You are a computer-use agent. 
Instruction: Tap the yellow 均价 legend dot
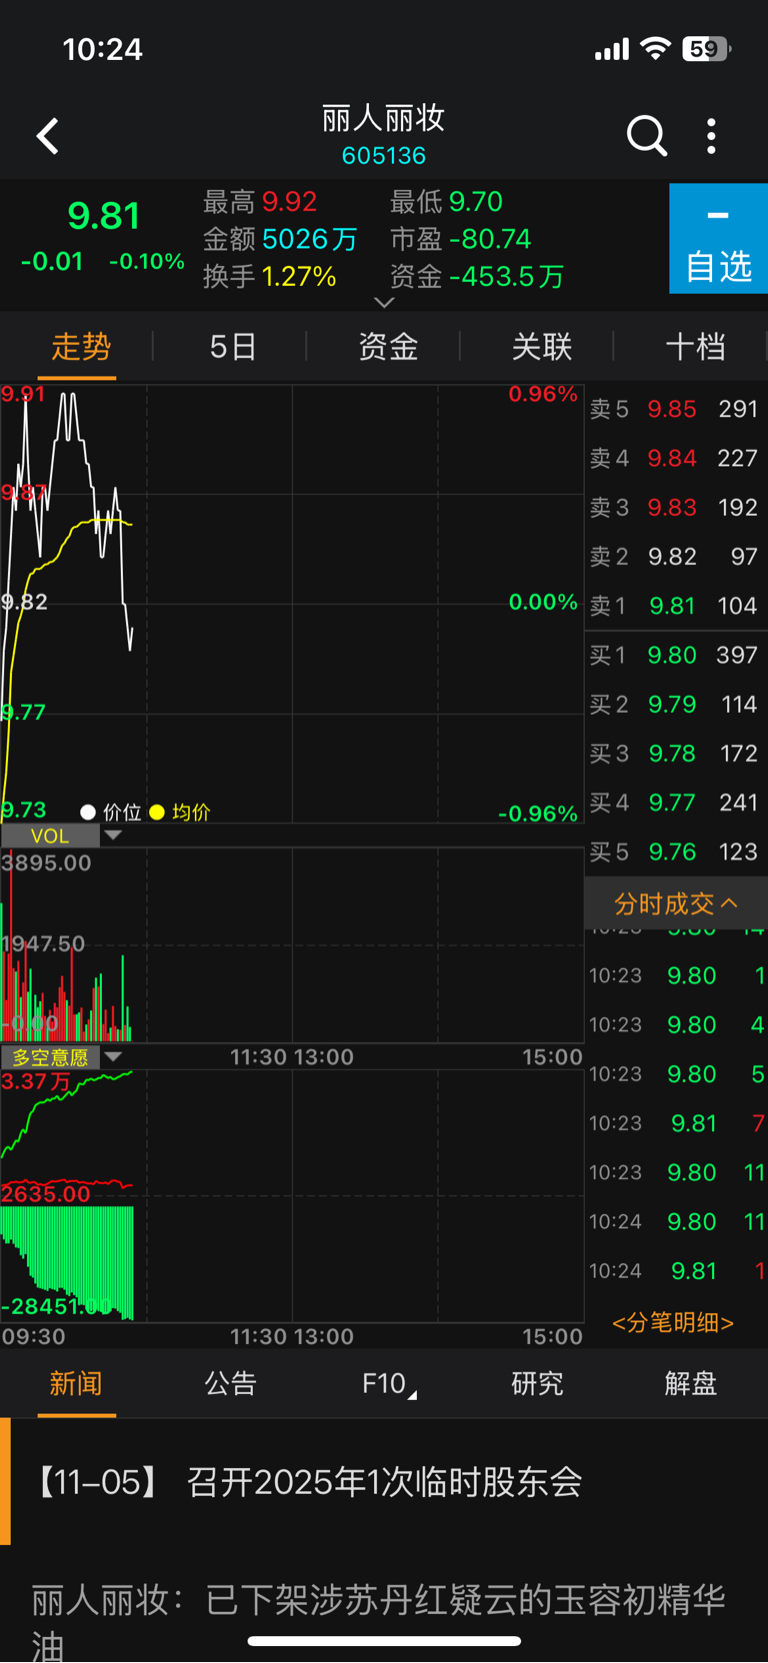[x=157, y=812]
